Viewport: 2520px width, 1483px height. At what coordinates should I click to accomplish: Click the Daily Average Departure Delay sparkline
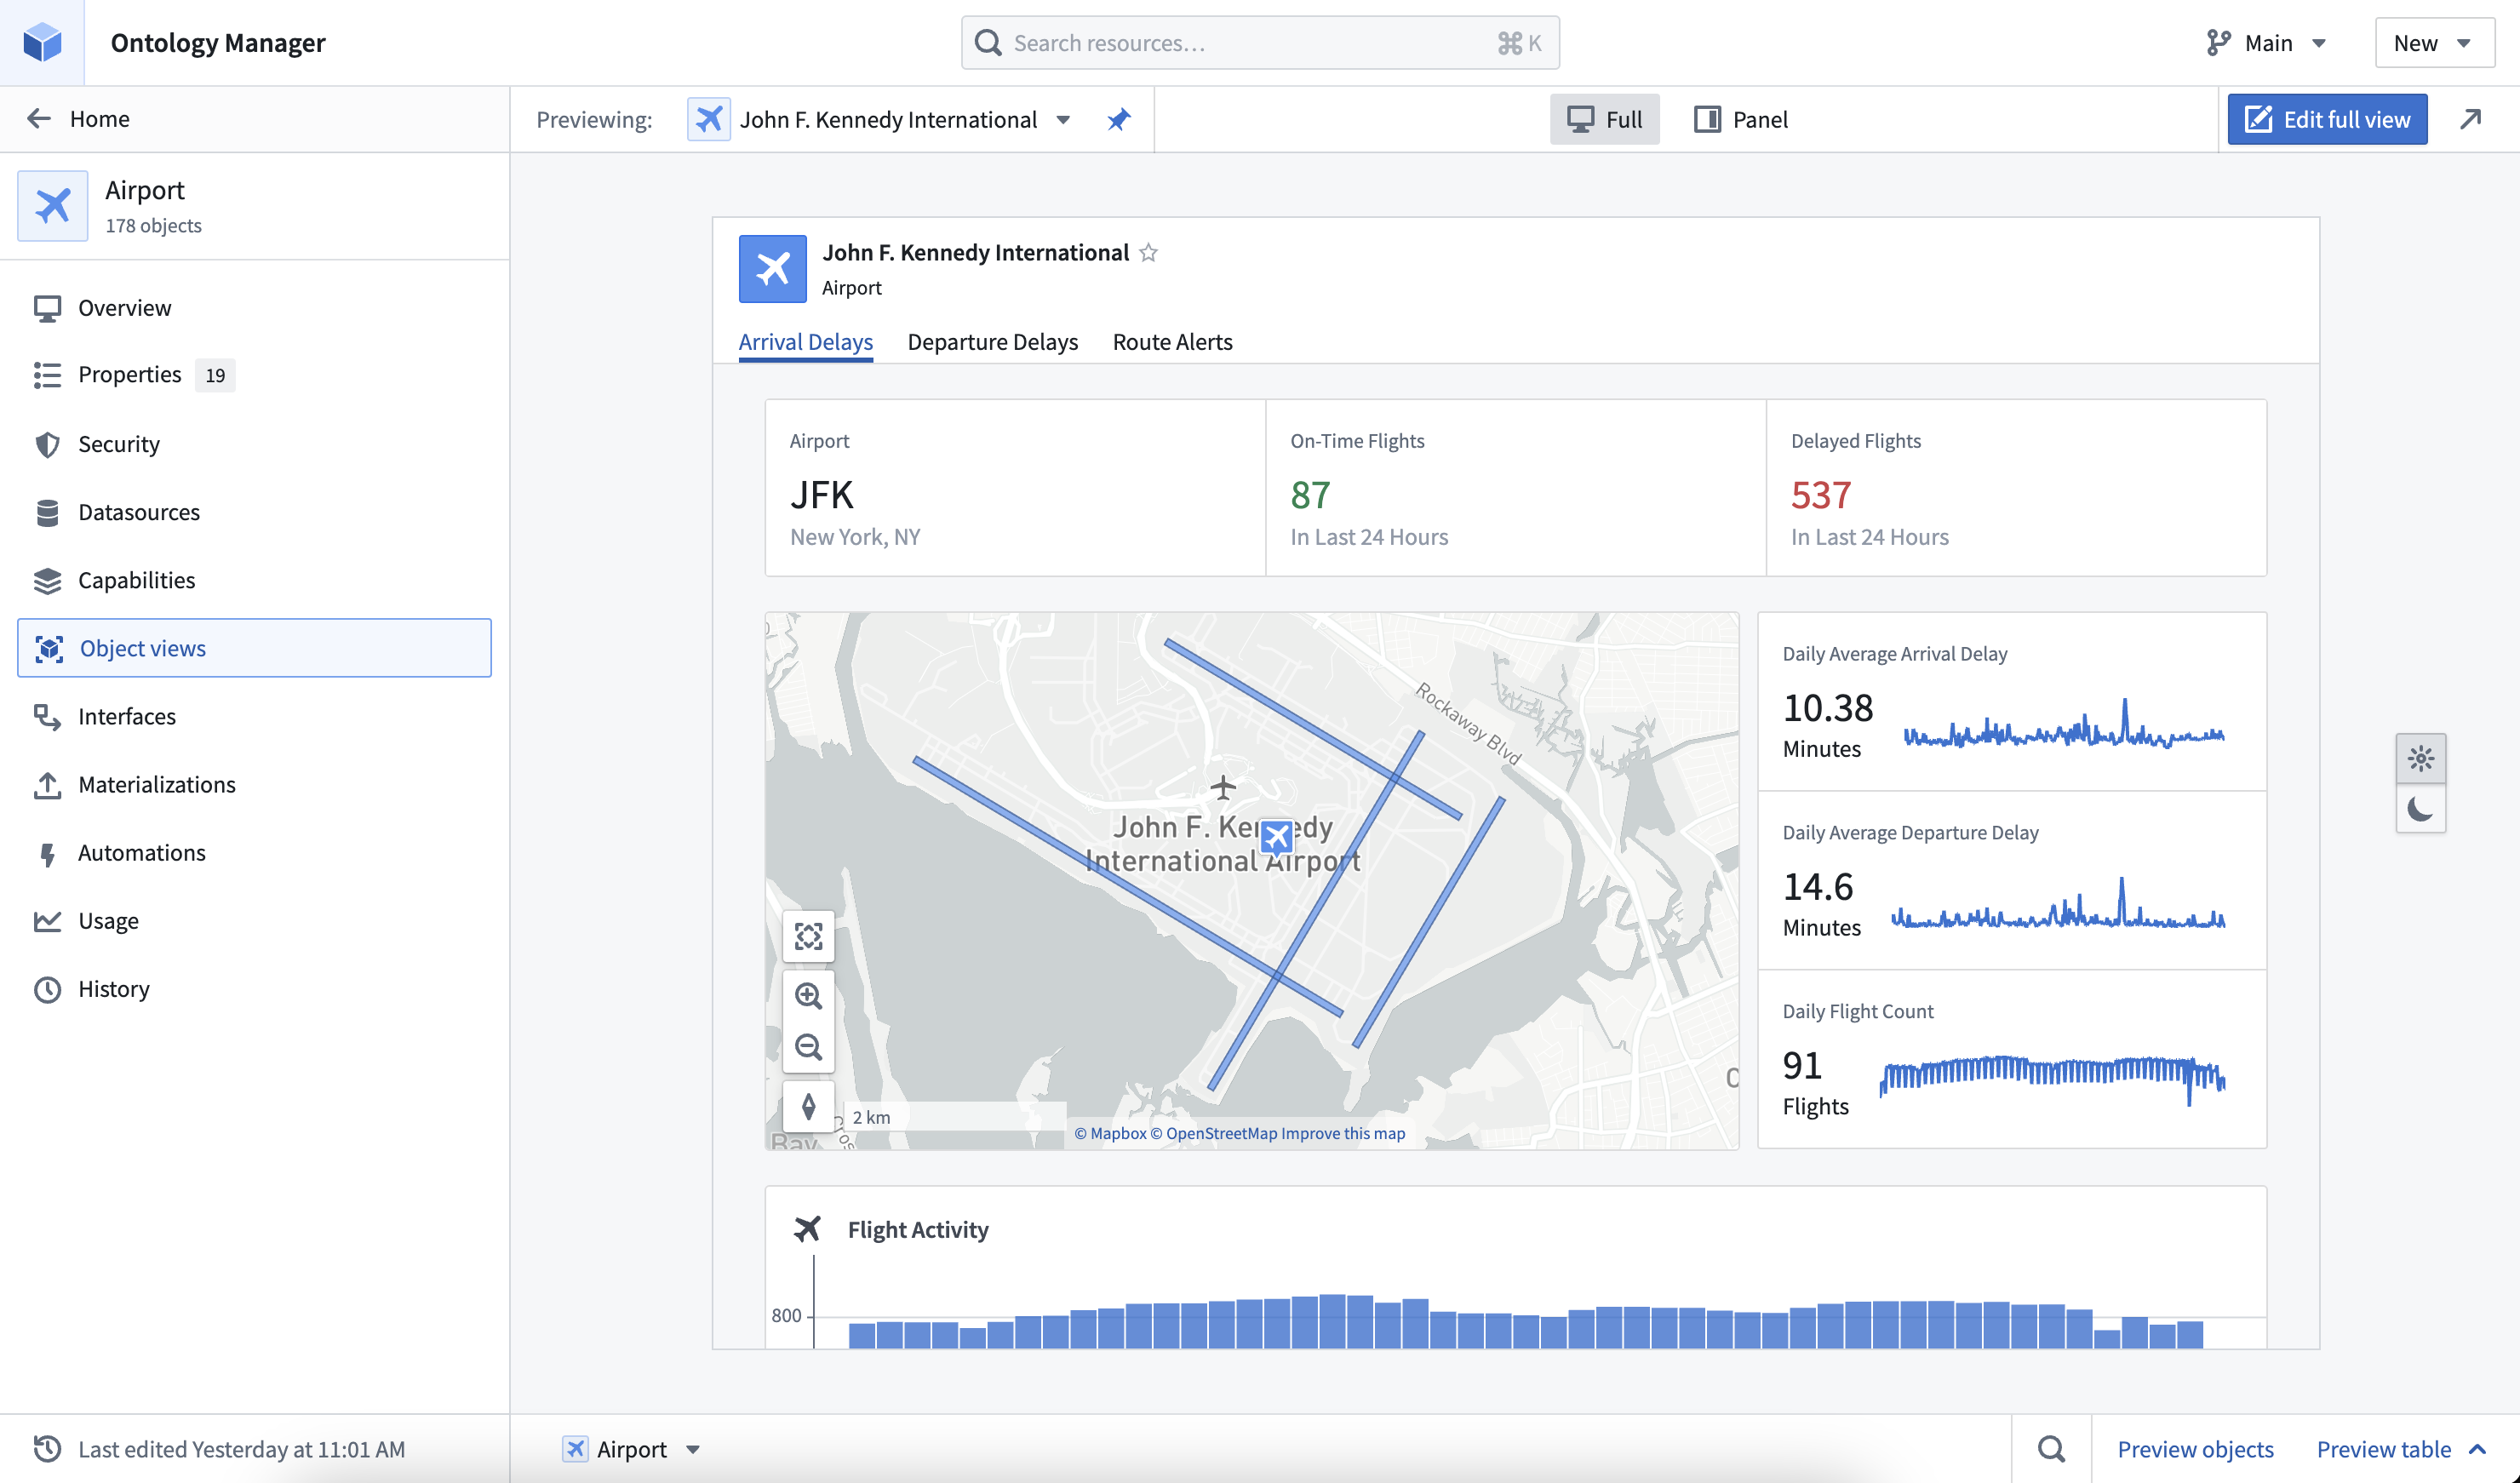[x=2058, y=903]
